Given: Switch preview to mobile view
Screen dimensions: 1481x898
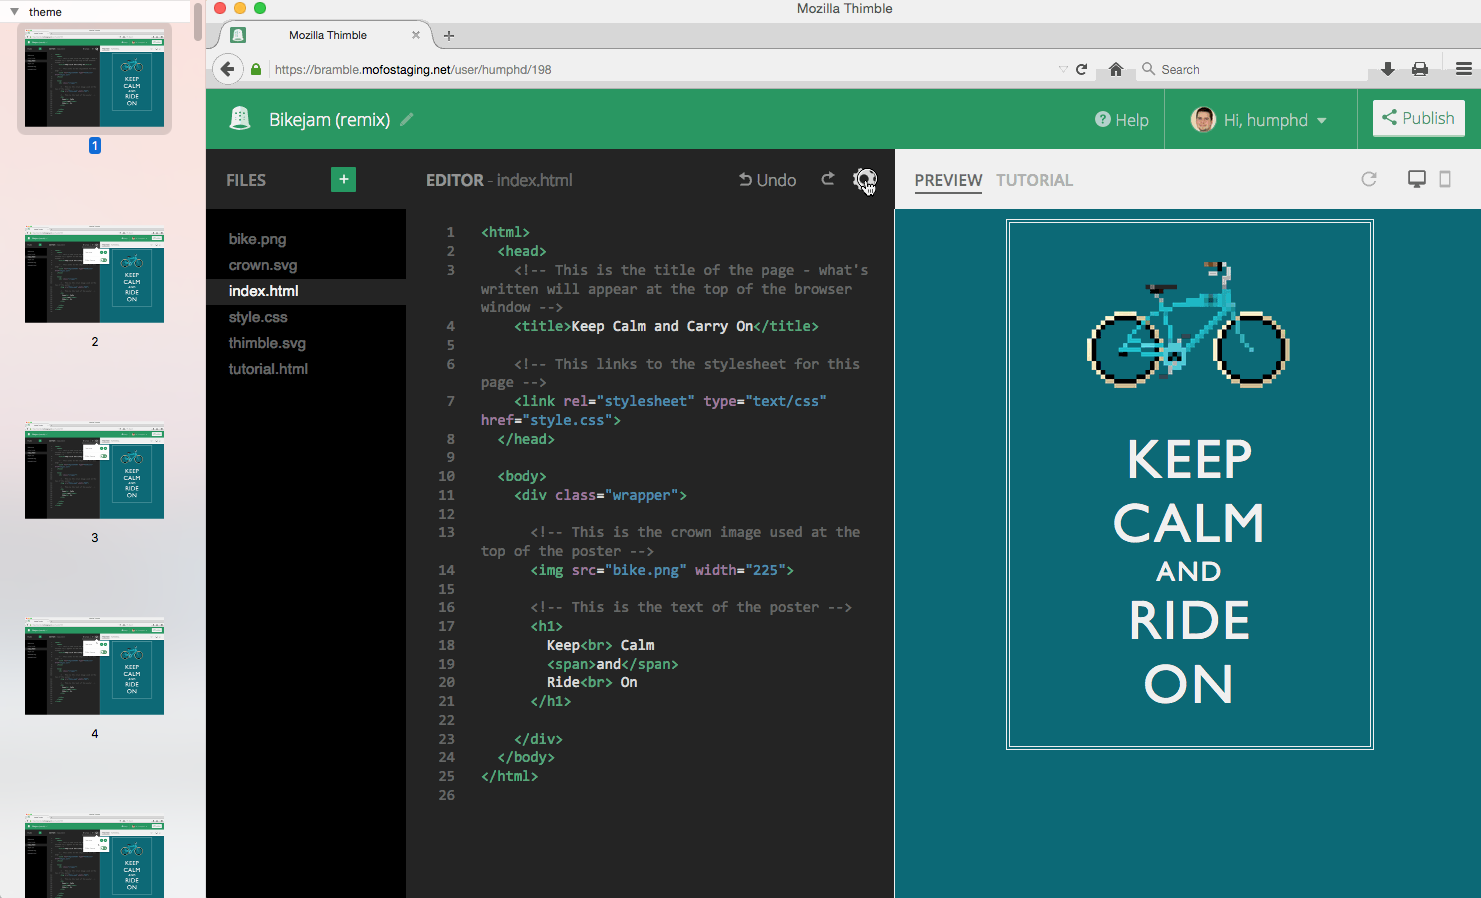Looking at the screenshot, I should click(x=1445, y=179).
